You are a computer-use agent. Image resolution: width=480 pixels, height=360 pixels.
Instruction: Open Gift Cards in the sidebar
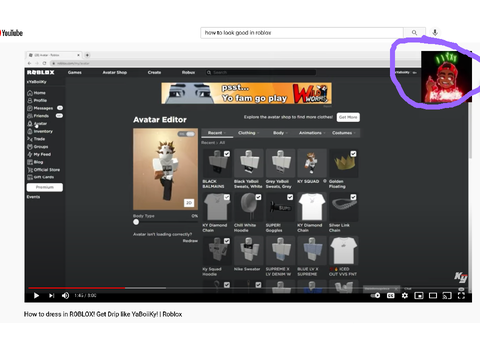click(40, 177)
